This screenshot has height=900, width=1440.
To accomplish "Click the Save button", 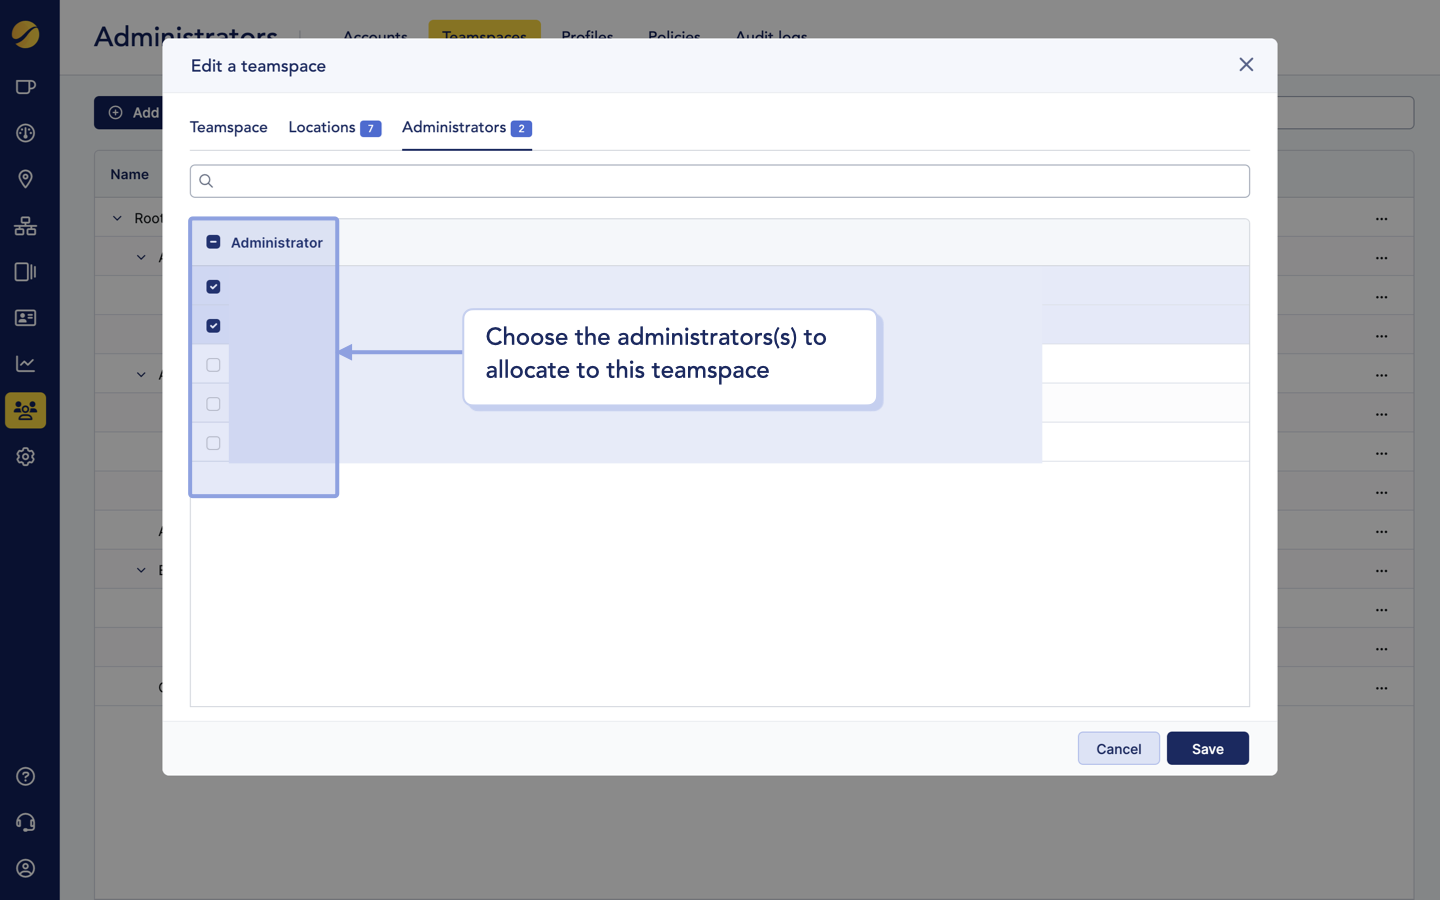I will click(x=1207, y=748).
